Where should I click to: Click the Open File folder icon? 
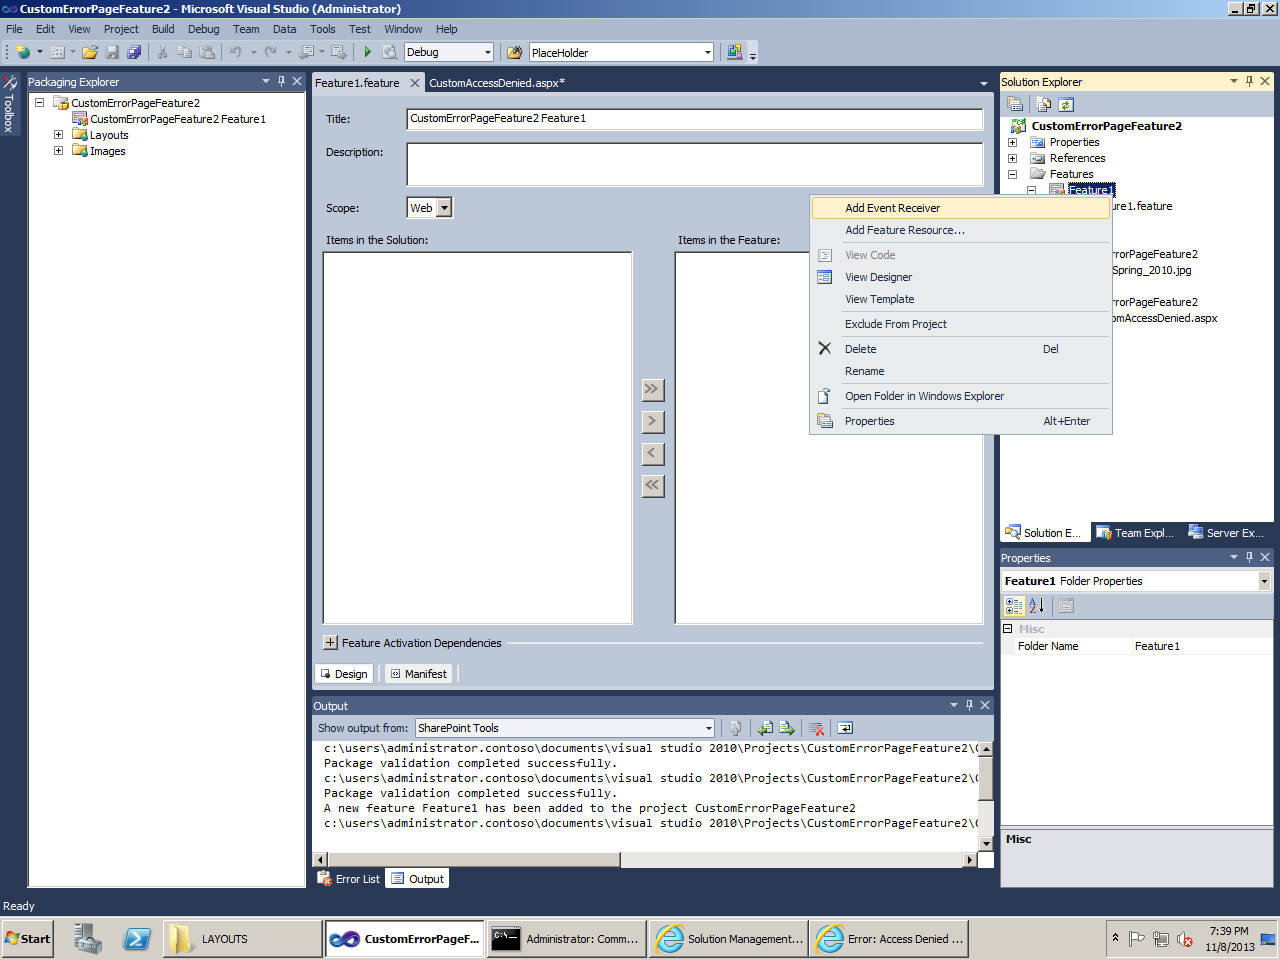pyautogui.click(x=90, y=52)
